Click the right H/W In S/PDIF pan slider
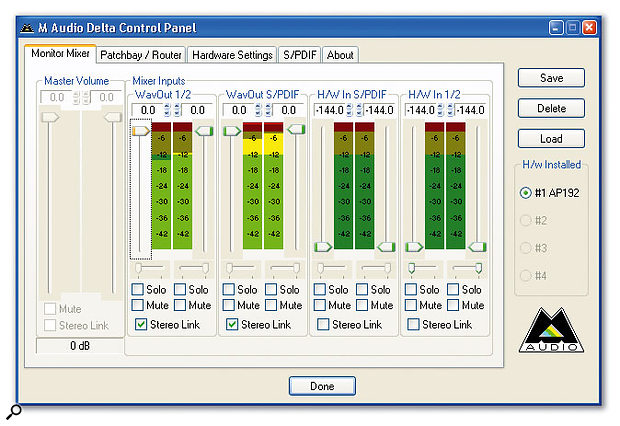 point(376,269)
